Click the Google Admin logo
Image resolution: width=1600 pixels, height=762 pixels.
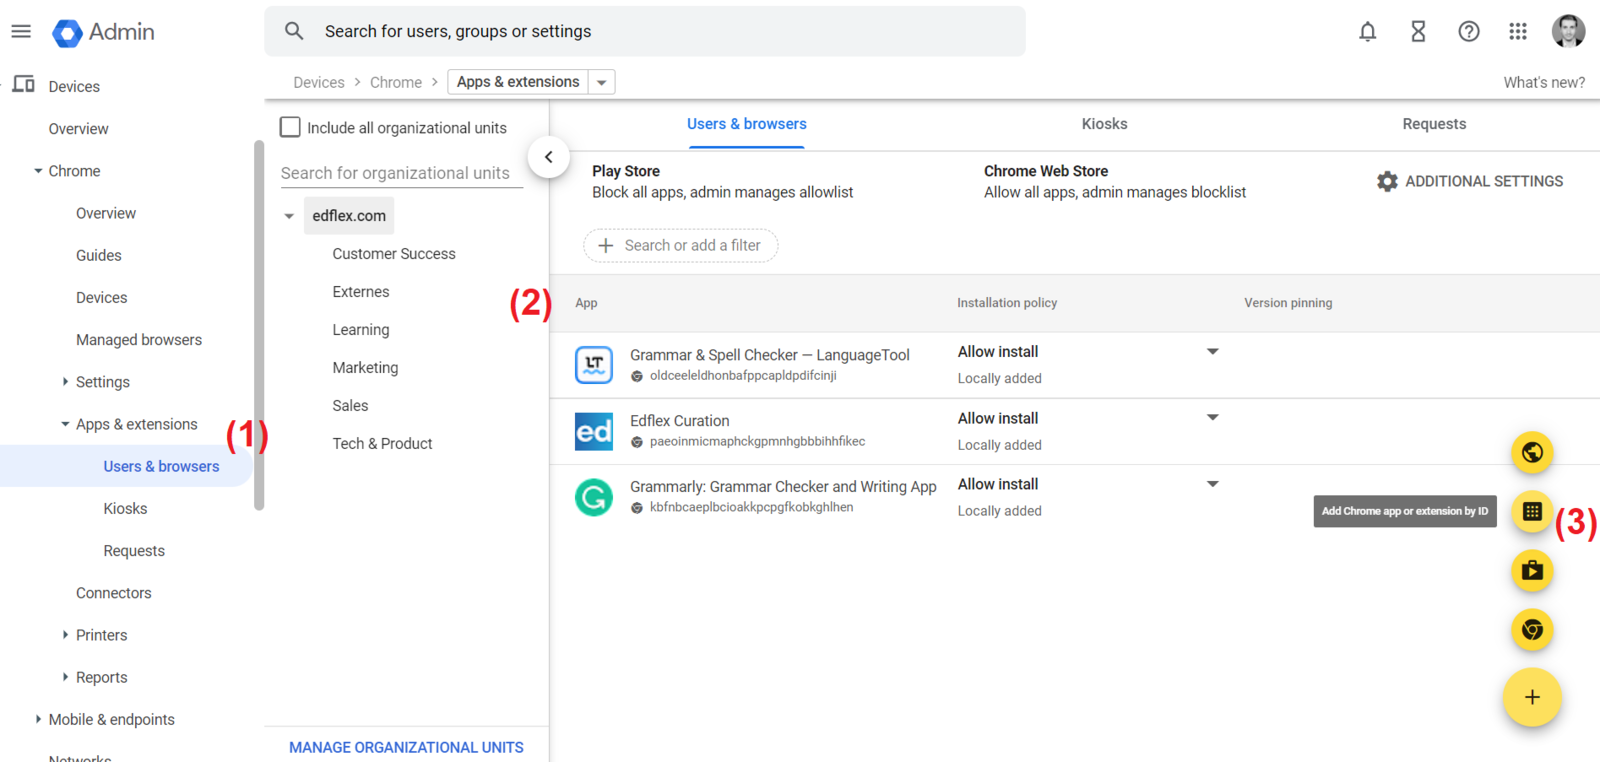tap(104, 32)
